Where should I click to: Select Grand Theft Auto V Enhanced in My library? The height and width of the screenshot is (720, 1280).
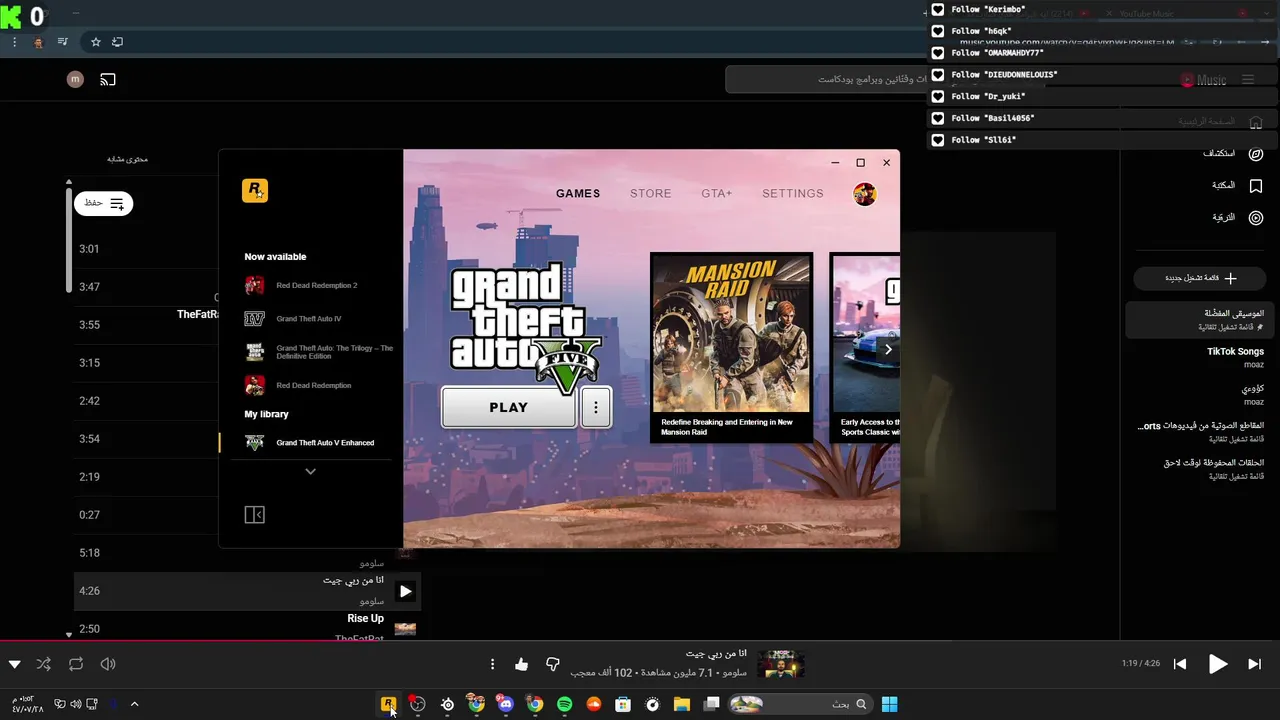click(310, 442)
